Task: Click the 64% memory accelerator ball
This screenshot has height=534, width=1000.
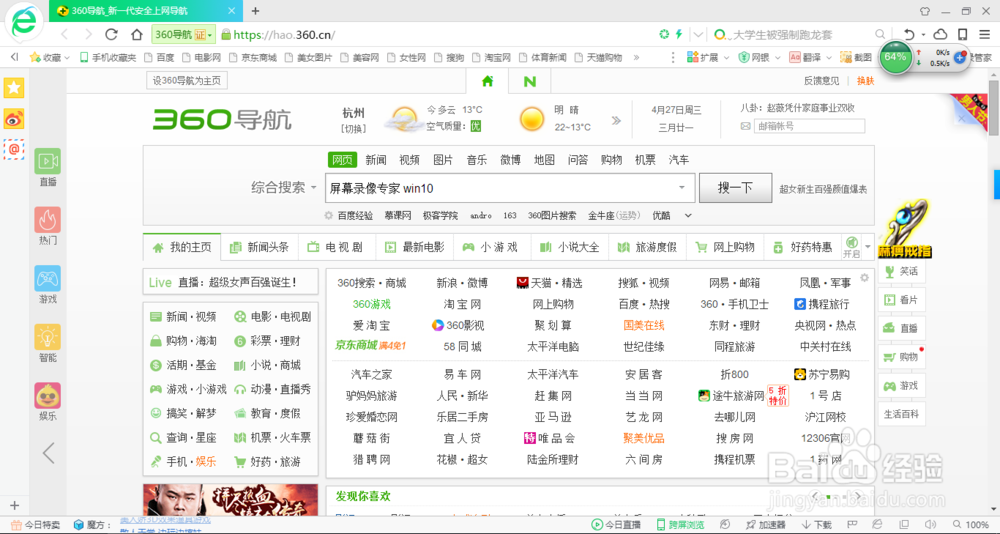Action: coord(895,57)
